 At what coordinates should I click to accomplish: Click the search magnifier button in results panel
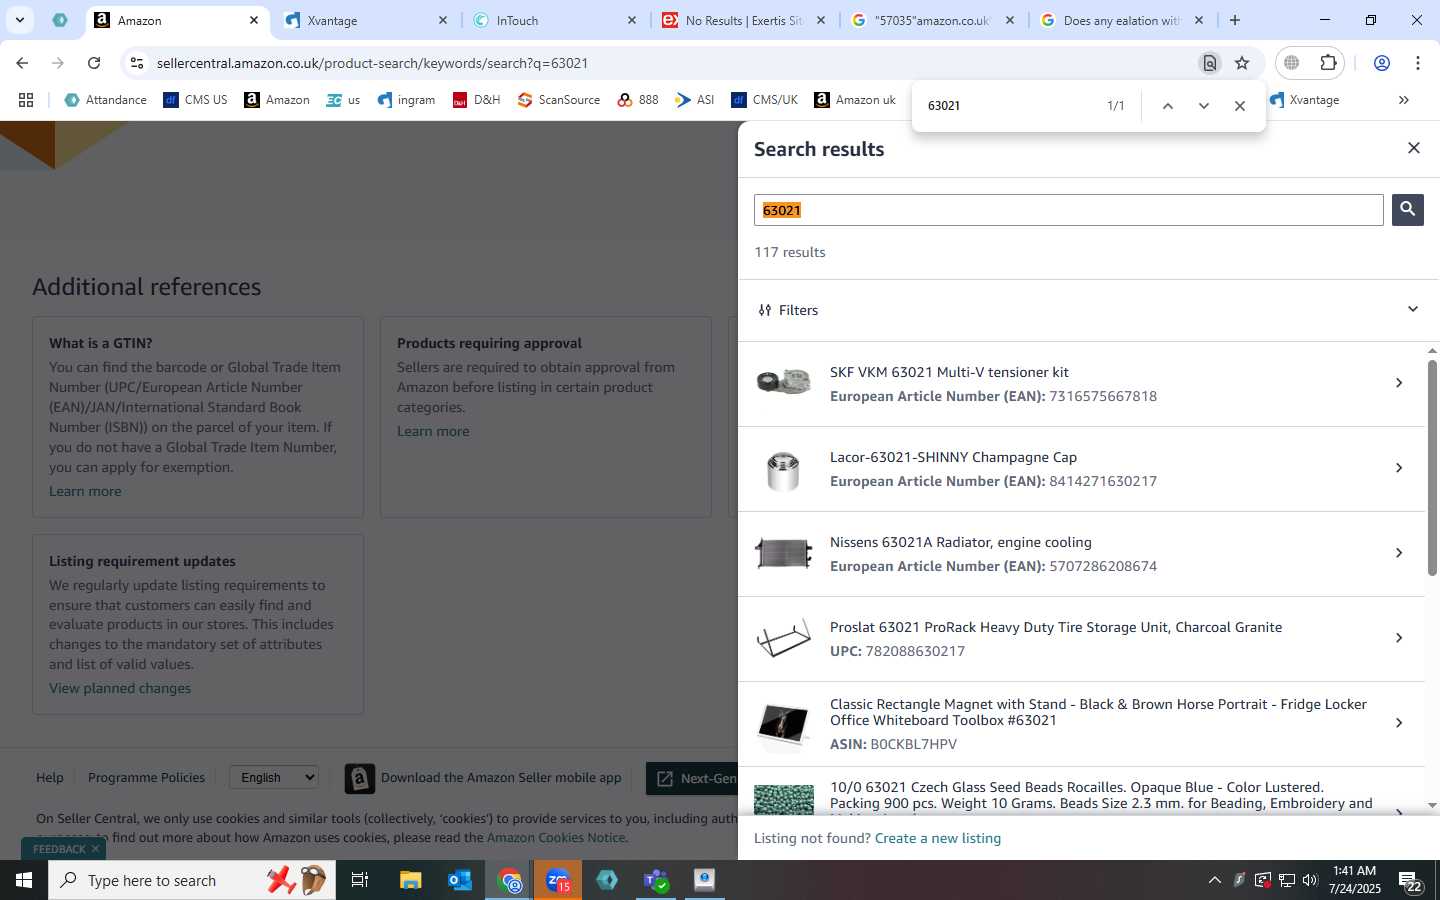(x=1407, y=209)
